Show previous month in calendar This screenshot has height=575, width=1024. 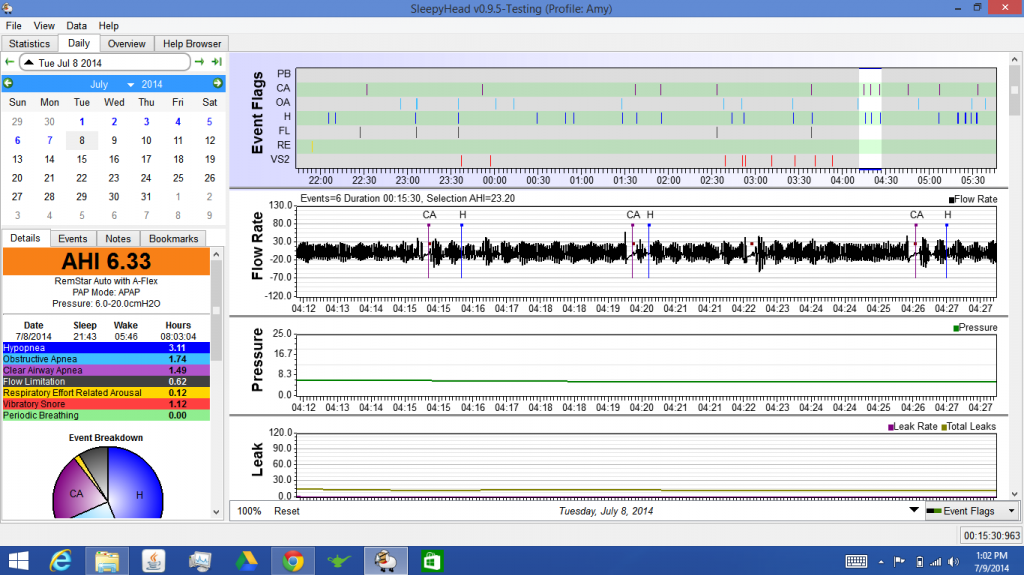click(9, 84)
